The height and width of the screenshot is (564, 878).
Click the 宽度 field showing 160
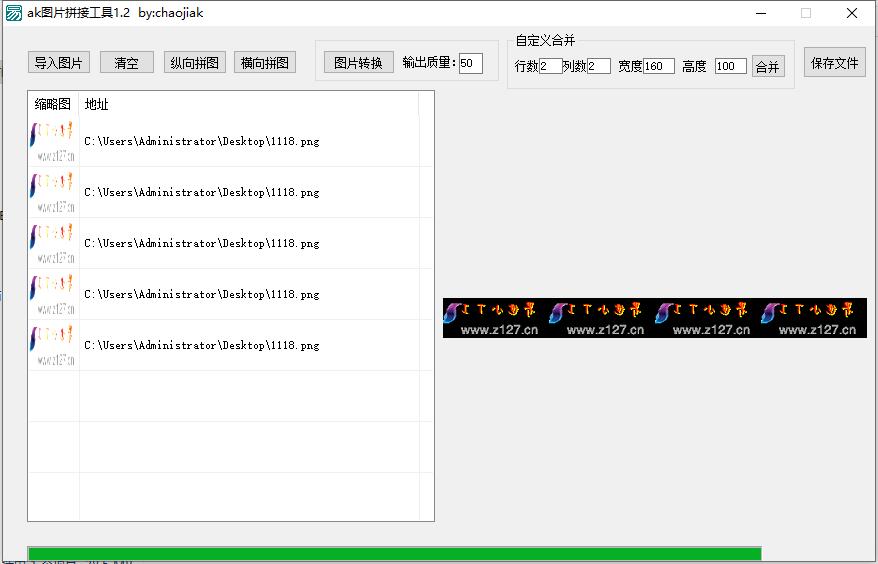(x=658, y=66)
